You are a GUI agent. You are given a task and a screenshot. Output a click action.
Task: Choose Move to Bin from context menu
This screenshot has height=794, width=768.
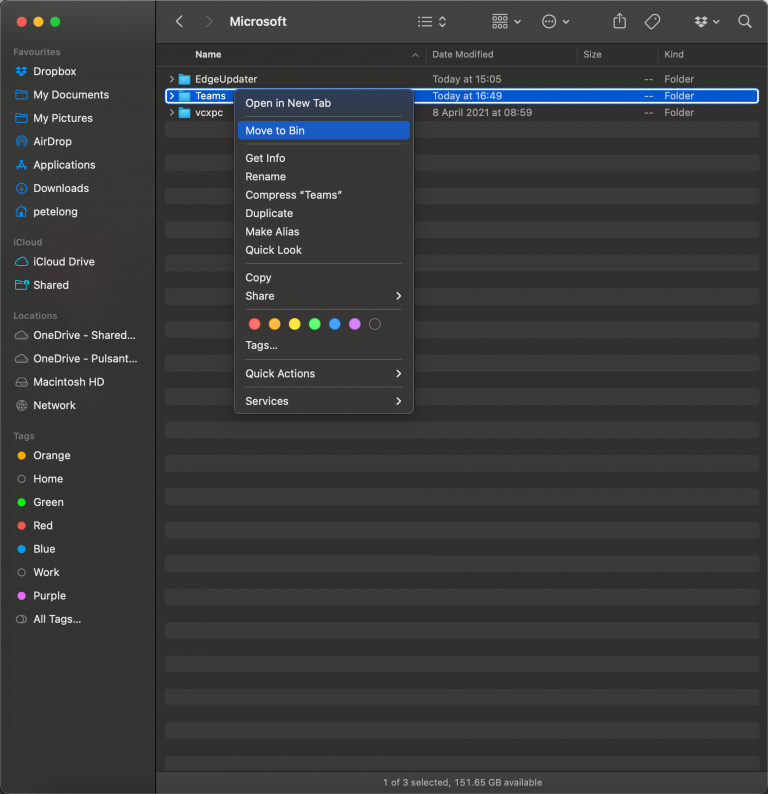point(324,130)
